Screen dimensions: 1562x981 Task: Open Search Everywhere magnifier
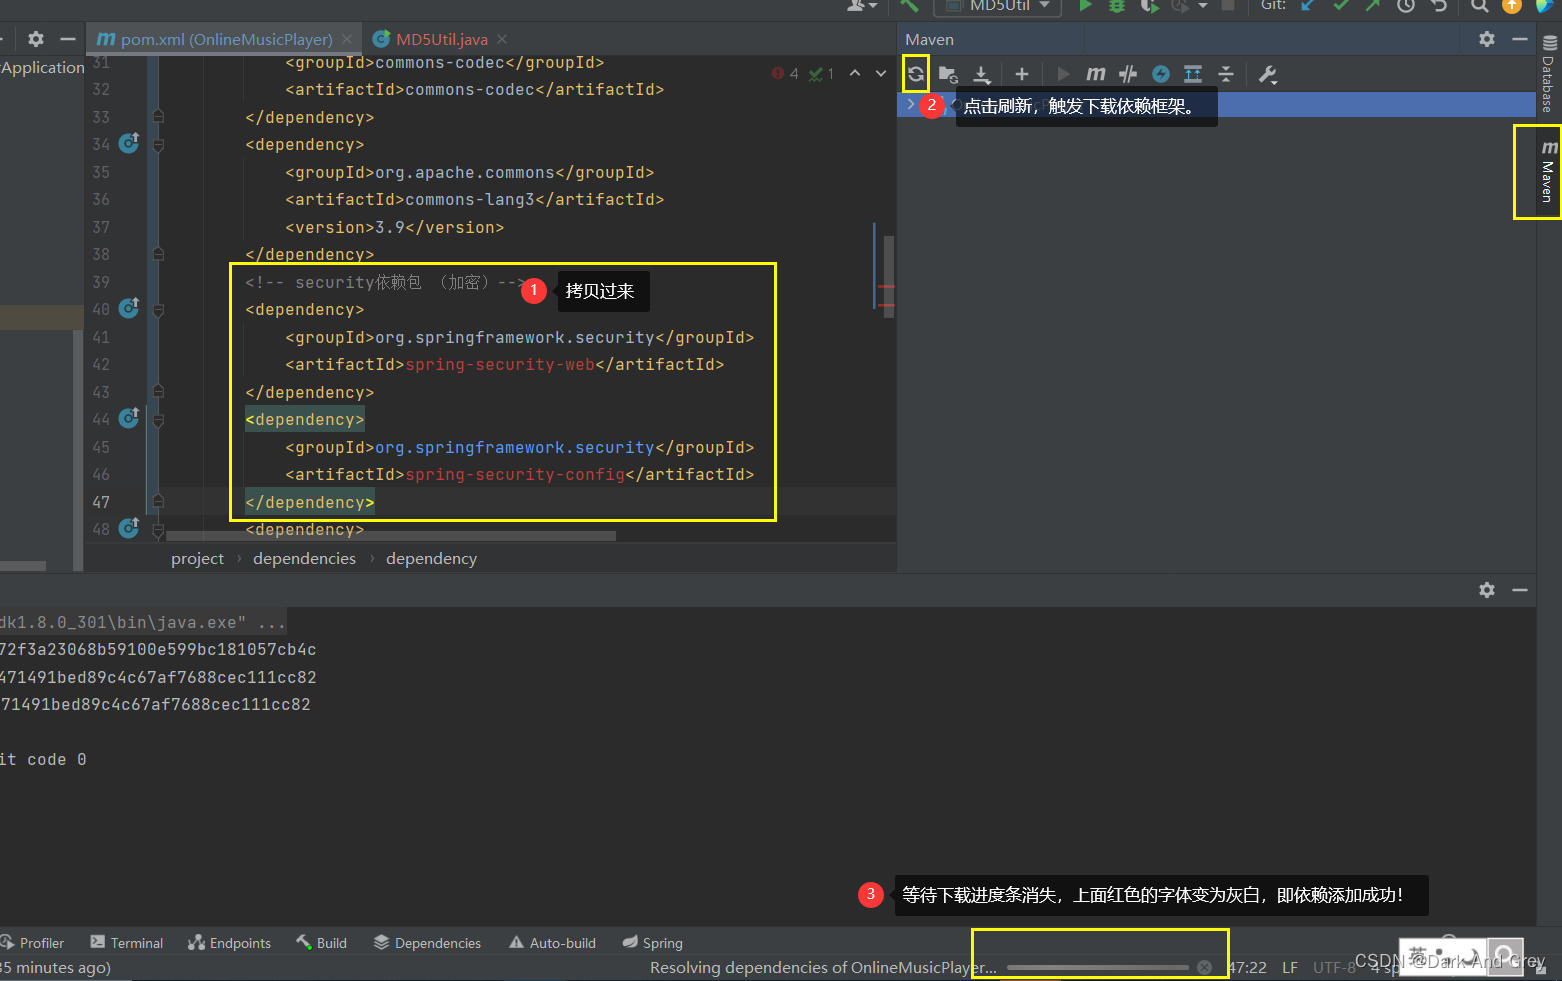click(1479, 6)
